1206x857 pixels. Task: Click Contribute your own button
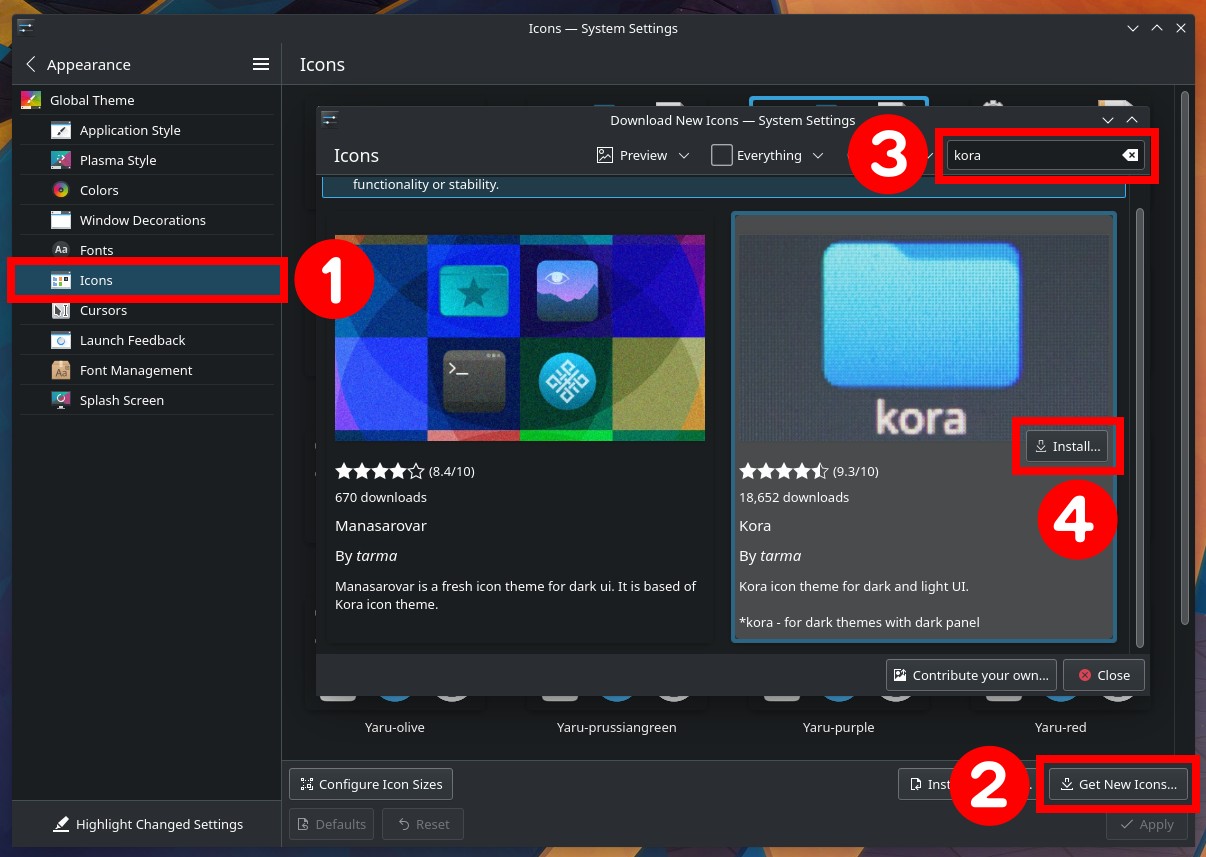click(x=972, y=675)
